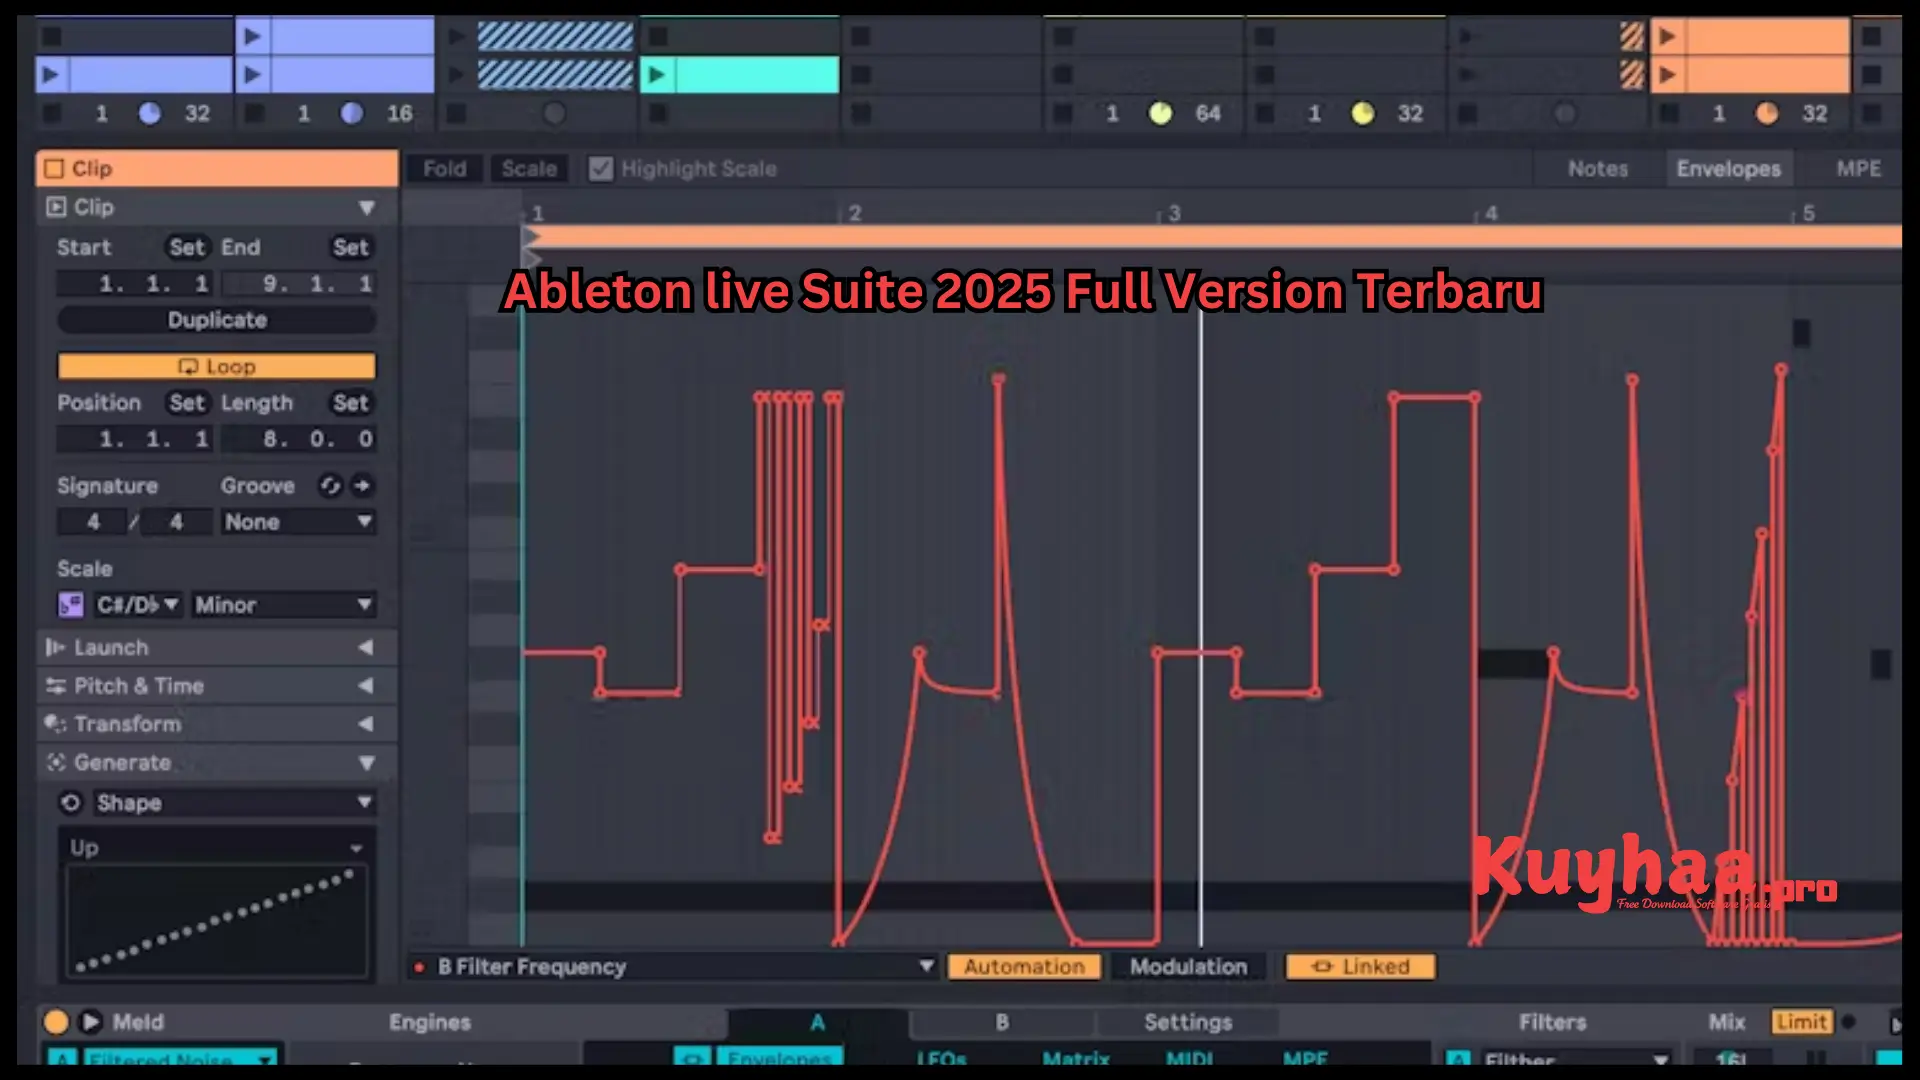Open the Minor scale dropdown
This screenshot has width=1920, height=1080.
[x=283, y=604]
